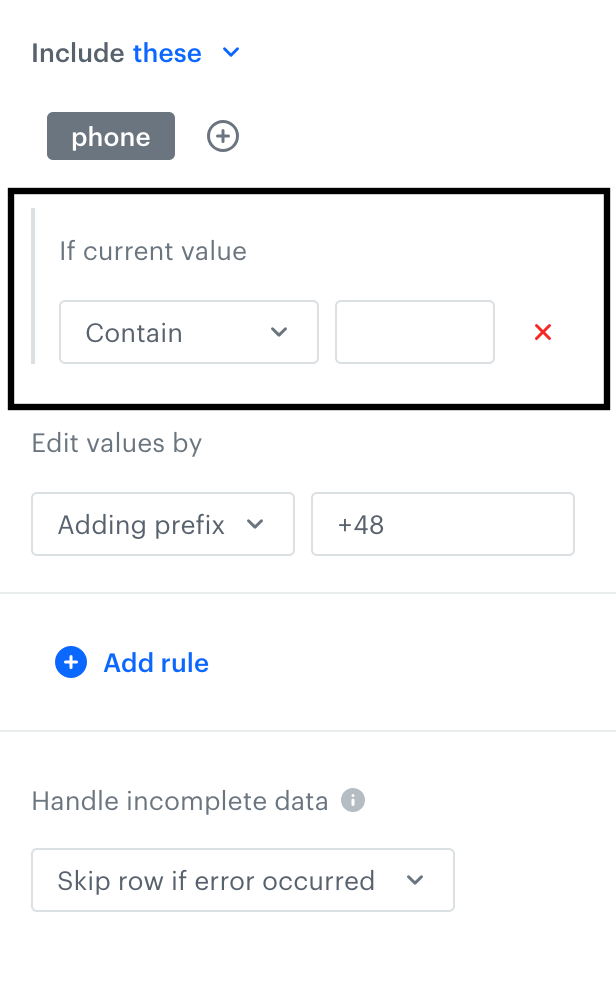Click the blue plus circle icon for Add rule
Image resolution: width=616 pixels, height=998 pixels.
tap(70, 662)
